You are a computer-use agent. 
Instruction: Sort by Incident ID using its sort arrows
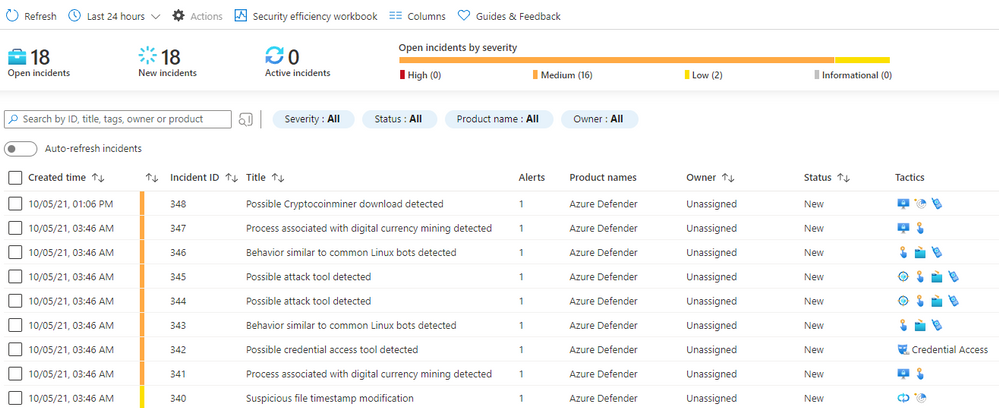(232, 178)
